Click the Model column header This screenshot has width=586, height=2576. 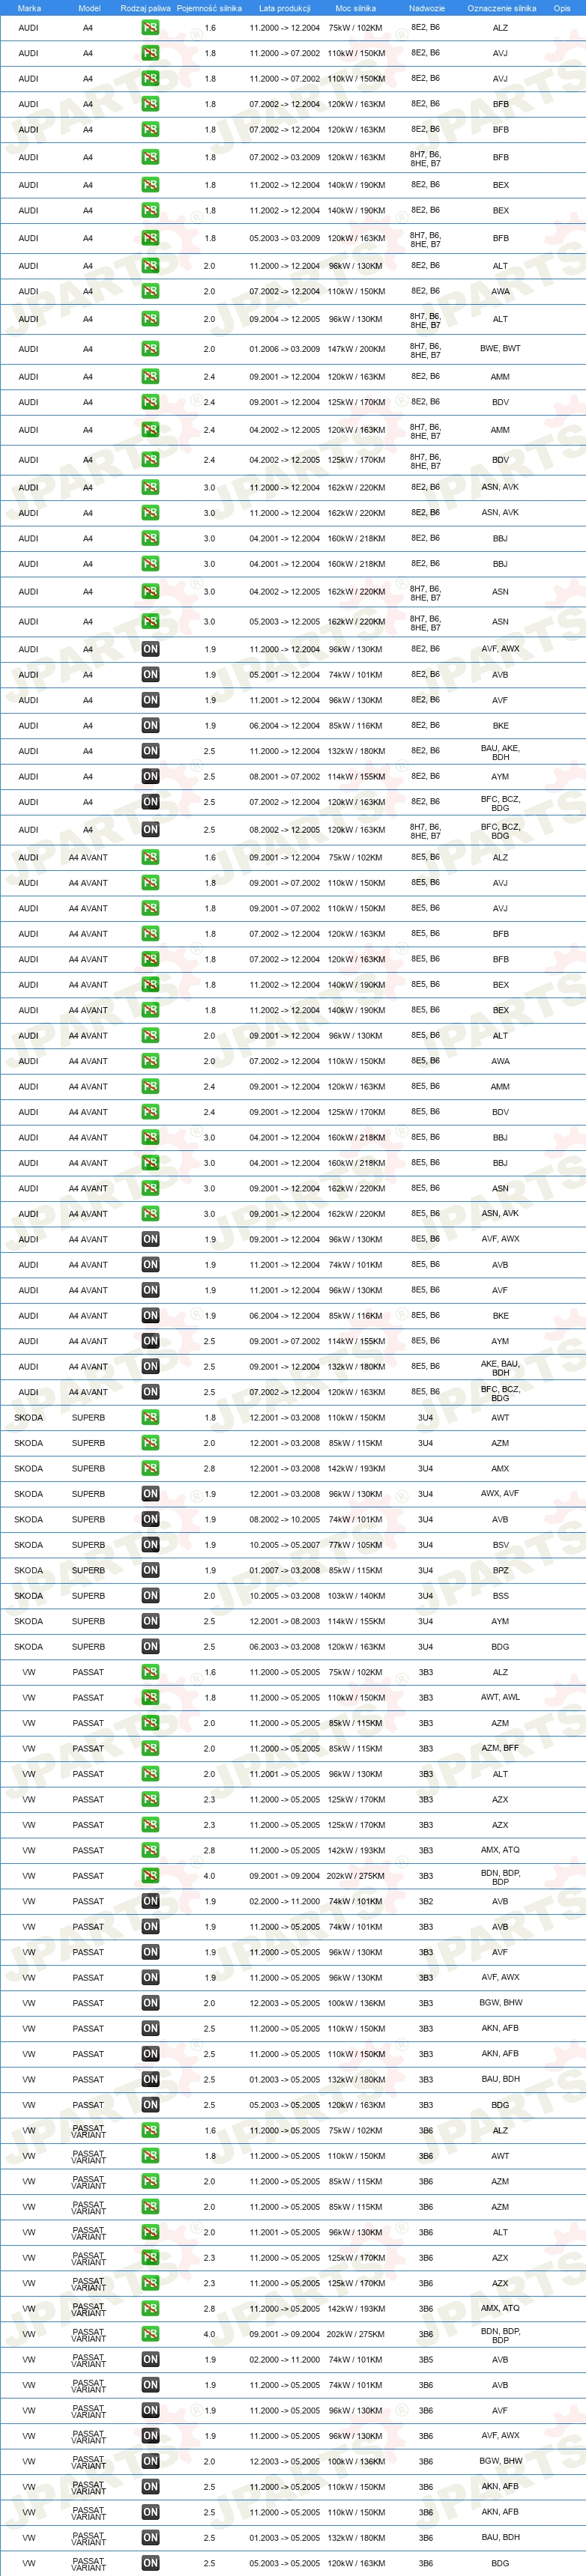pyautogui.click(x=89, y=8)
